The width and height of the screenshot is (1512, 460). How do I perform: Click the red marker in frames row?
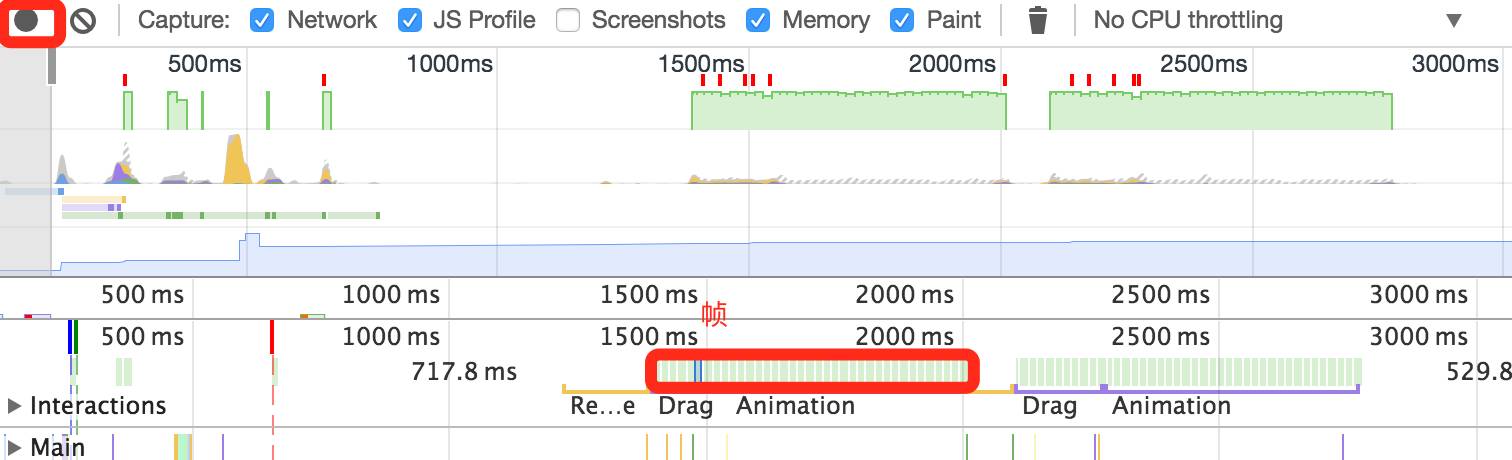click(272, 337)
